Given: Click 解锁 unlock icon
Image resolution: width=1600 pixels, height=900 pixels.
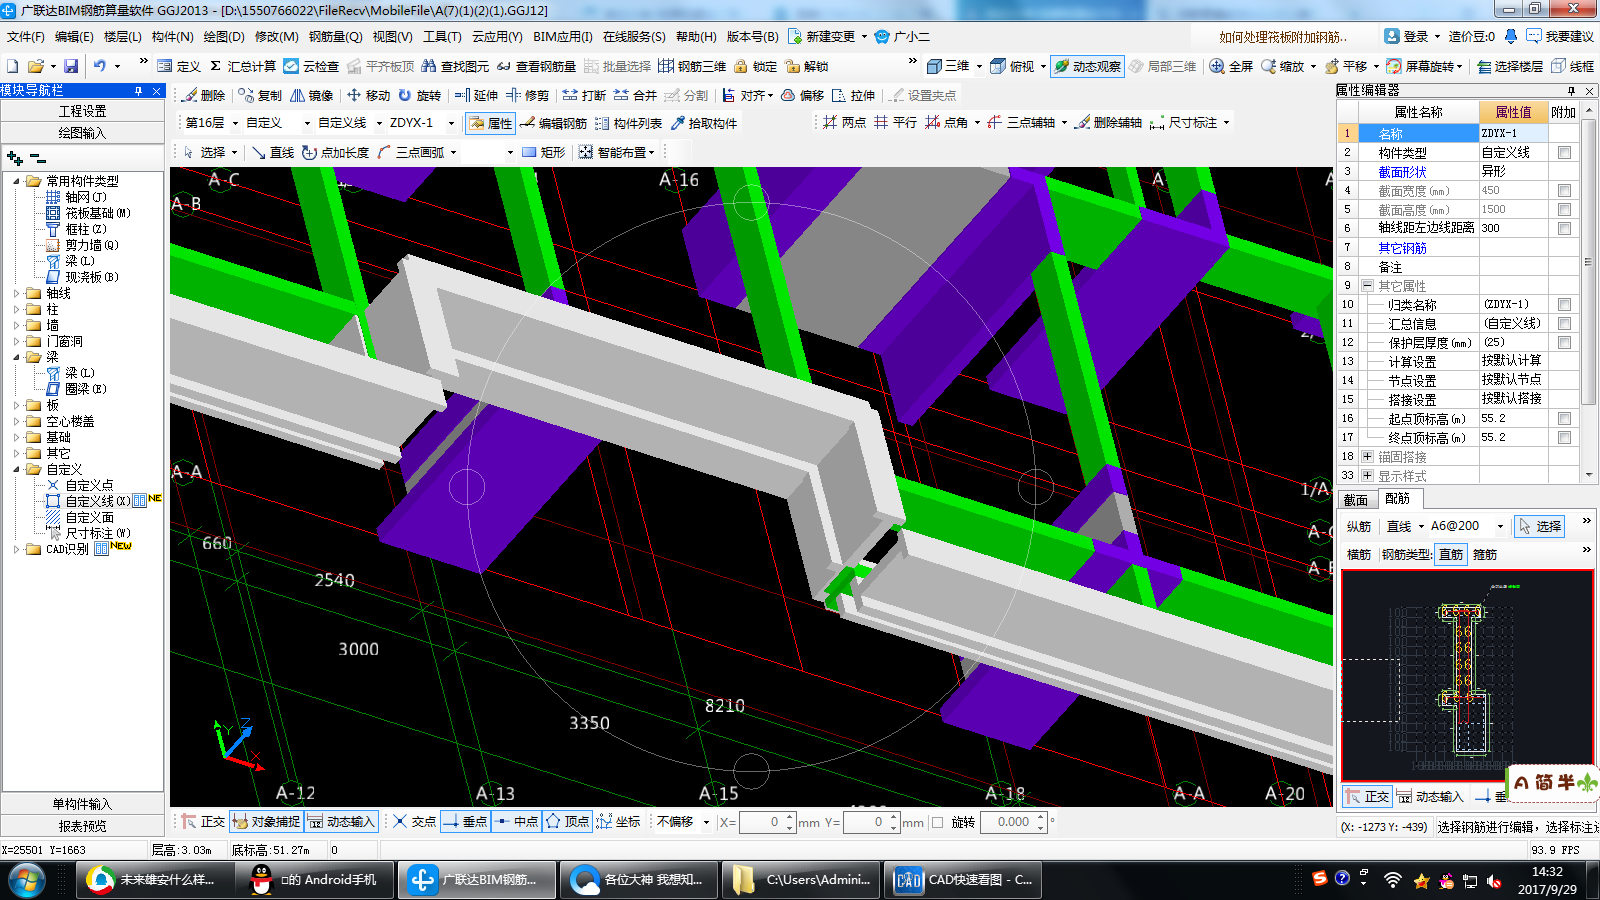Looking at the screenshot, I should pyautogui.click(x=808, y=66).
